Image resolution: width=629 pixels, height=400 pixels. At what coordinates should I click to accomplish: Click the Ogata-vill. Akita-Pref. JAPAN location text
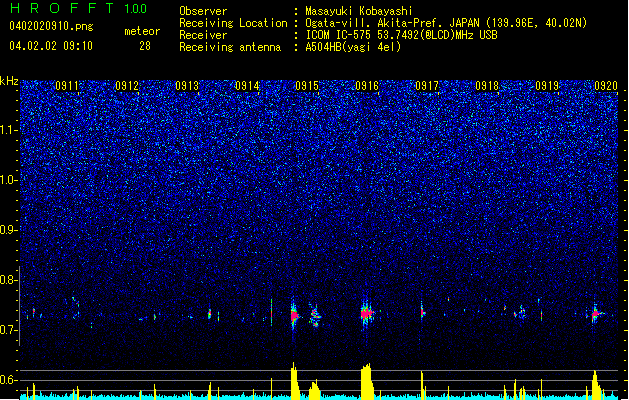click(x=446, y=23)
